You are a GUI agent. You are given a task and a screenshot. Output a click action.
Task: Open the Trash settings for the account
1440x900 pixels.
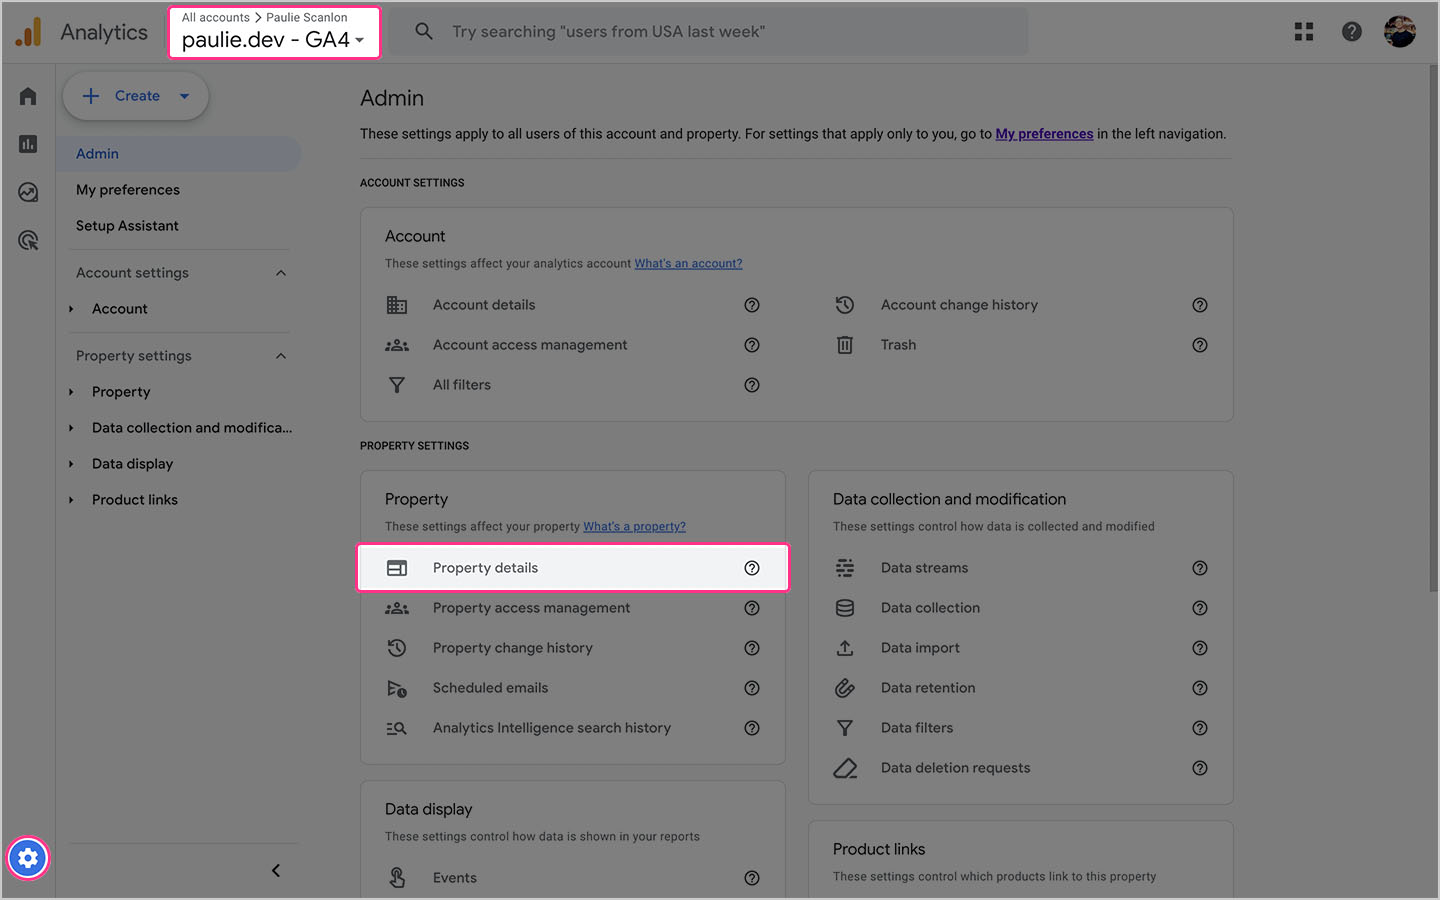[897, 344]
